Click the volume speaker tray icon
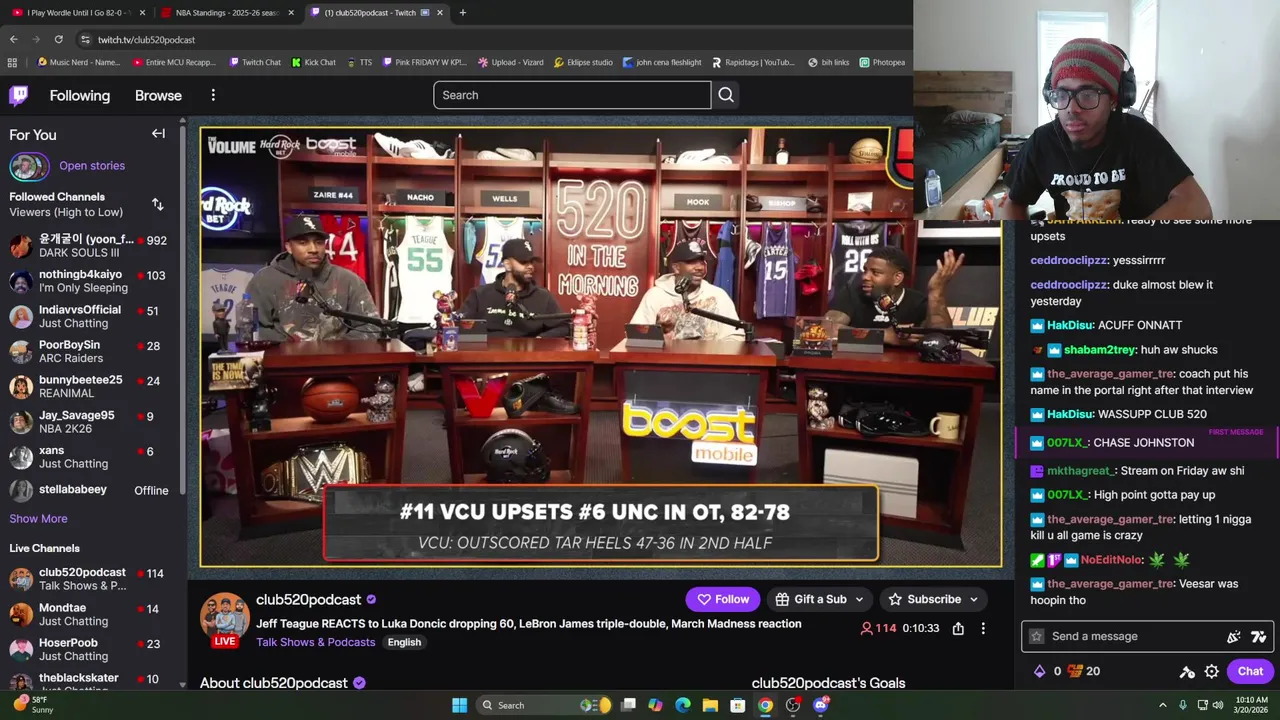The image size is (1280, 720). click(1218, 705)
